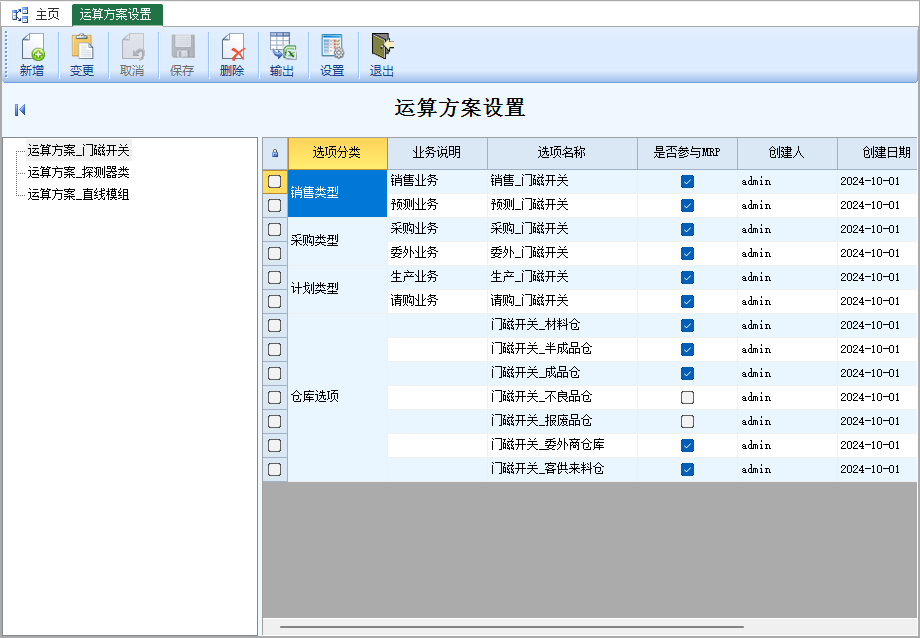Select the 运算方案设置 tab

(x=116, y=15)
